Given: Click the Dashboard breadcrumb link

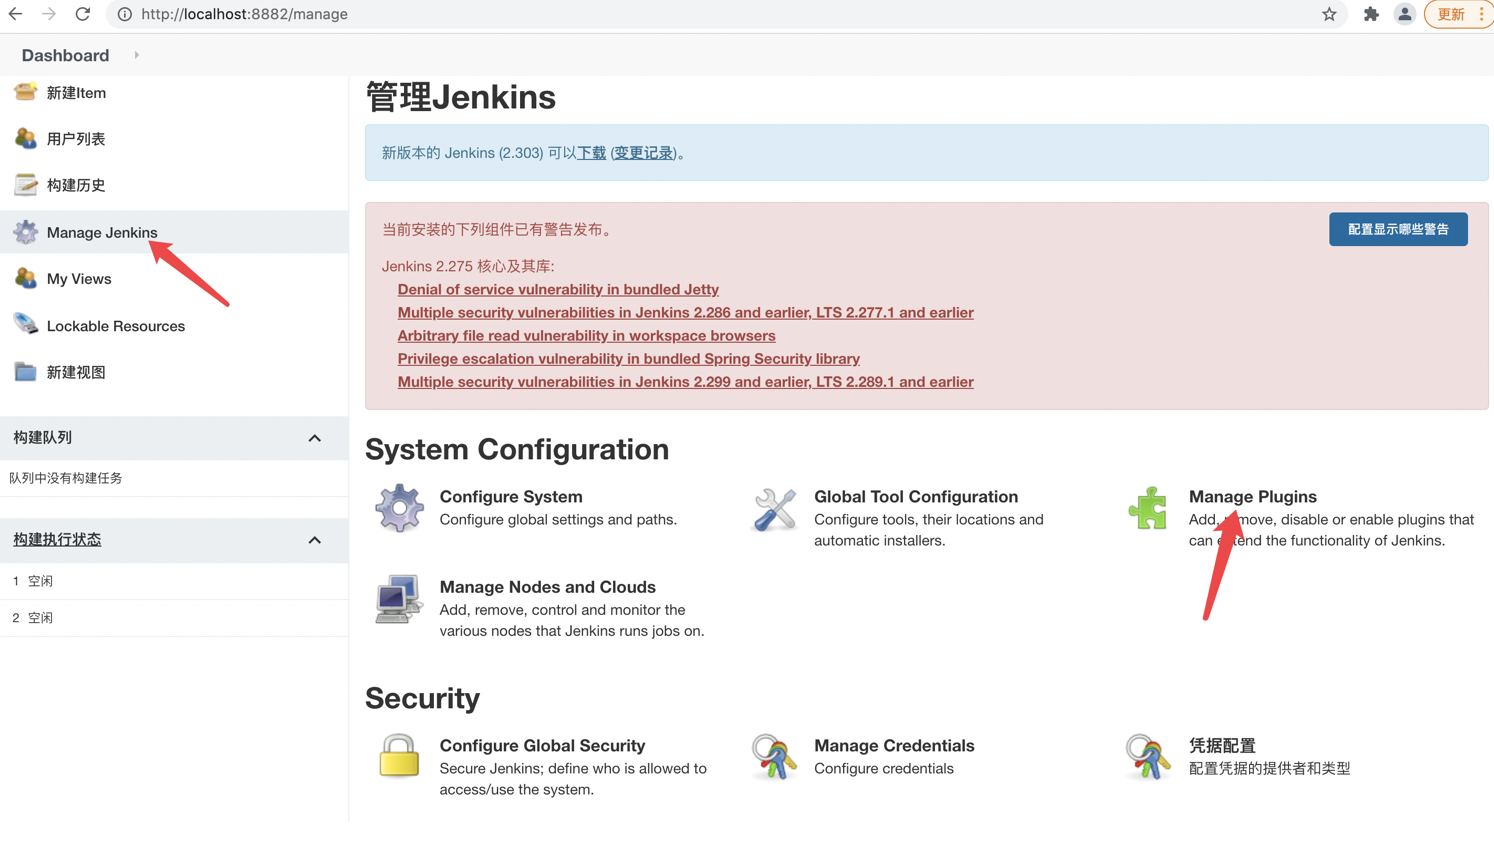Looking at the screenshot, I should (x=65, y=55).
